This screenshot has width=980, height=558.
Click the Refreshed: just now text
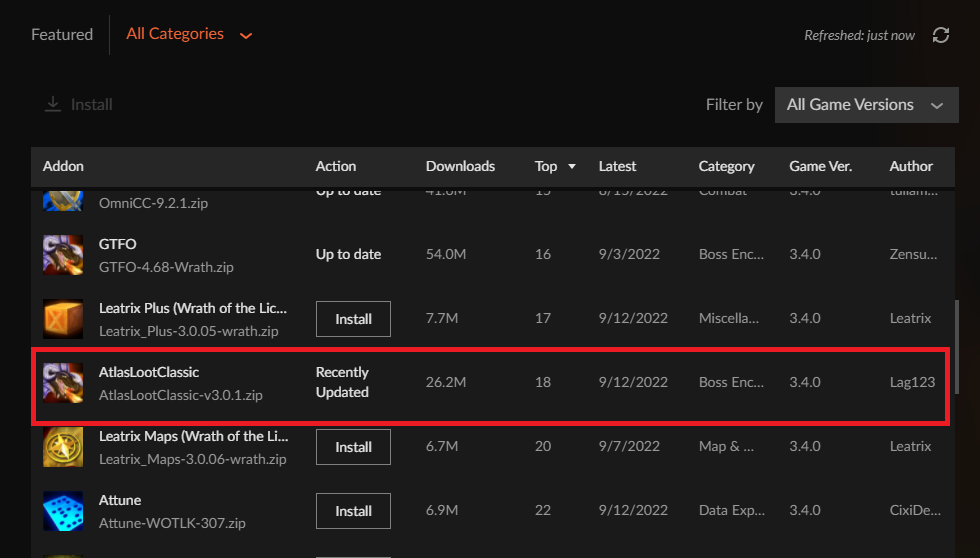(859, 36)
